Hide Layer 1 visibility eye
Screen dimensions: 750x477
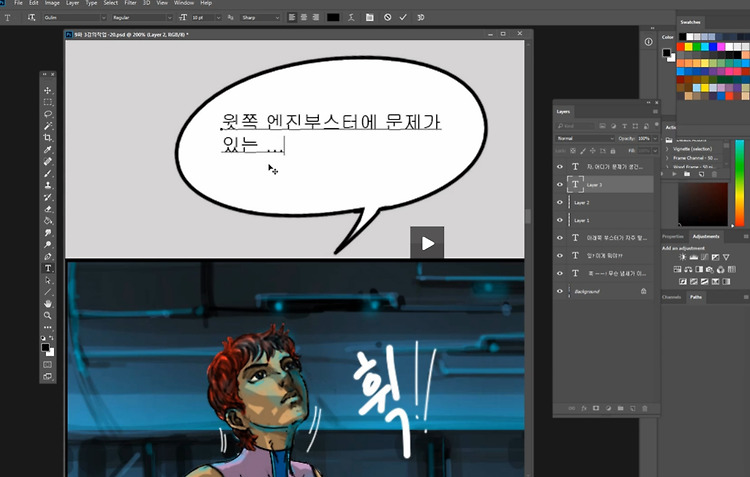560,220
